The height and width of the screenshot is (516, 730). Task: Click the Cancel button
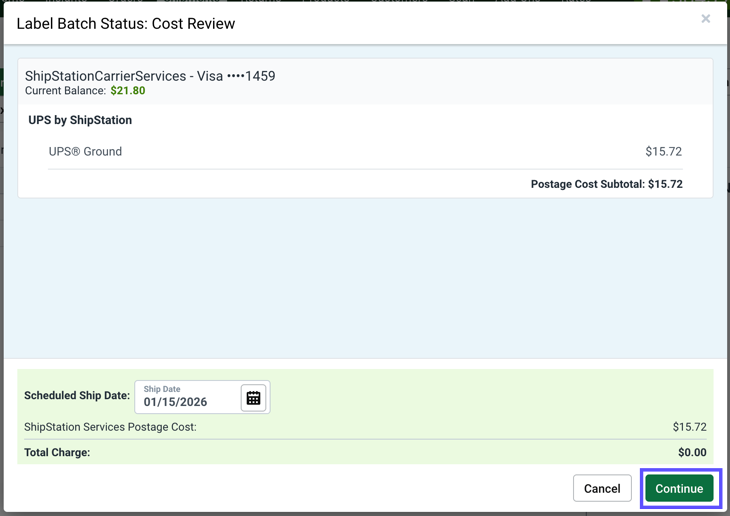point(602,488)
